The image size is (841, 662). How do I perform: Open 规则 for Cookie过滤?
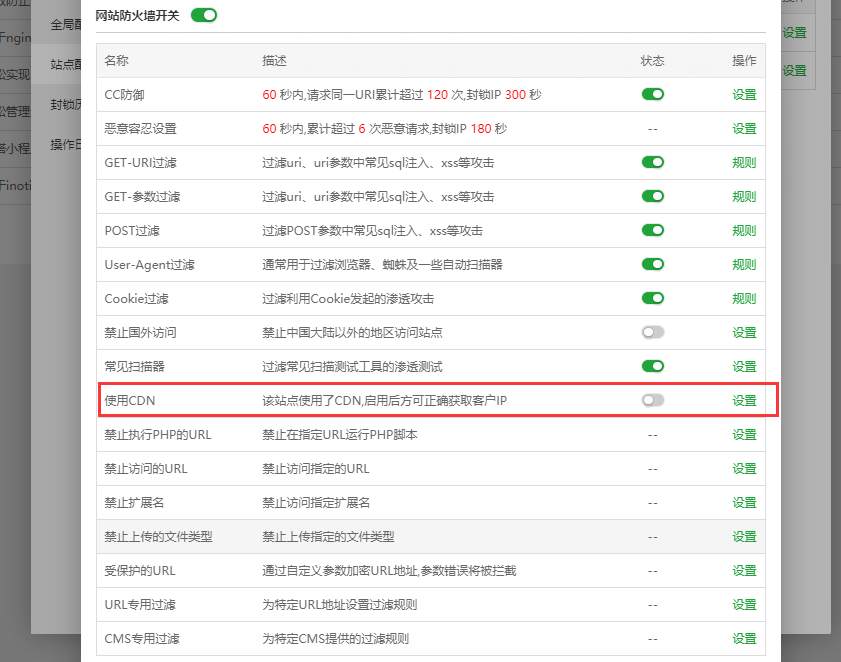pyautogui.click(x=744, y=299)
